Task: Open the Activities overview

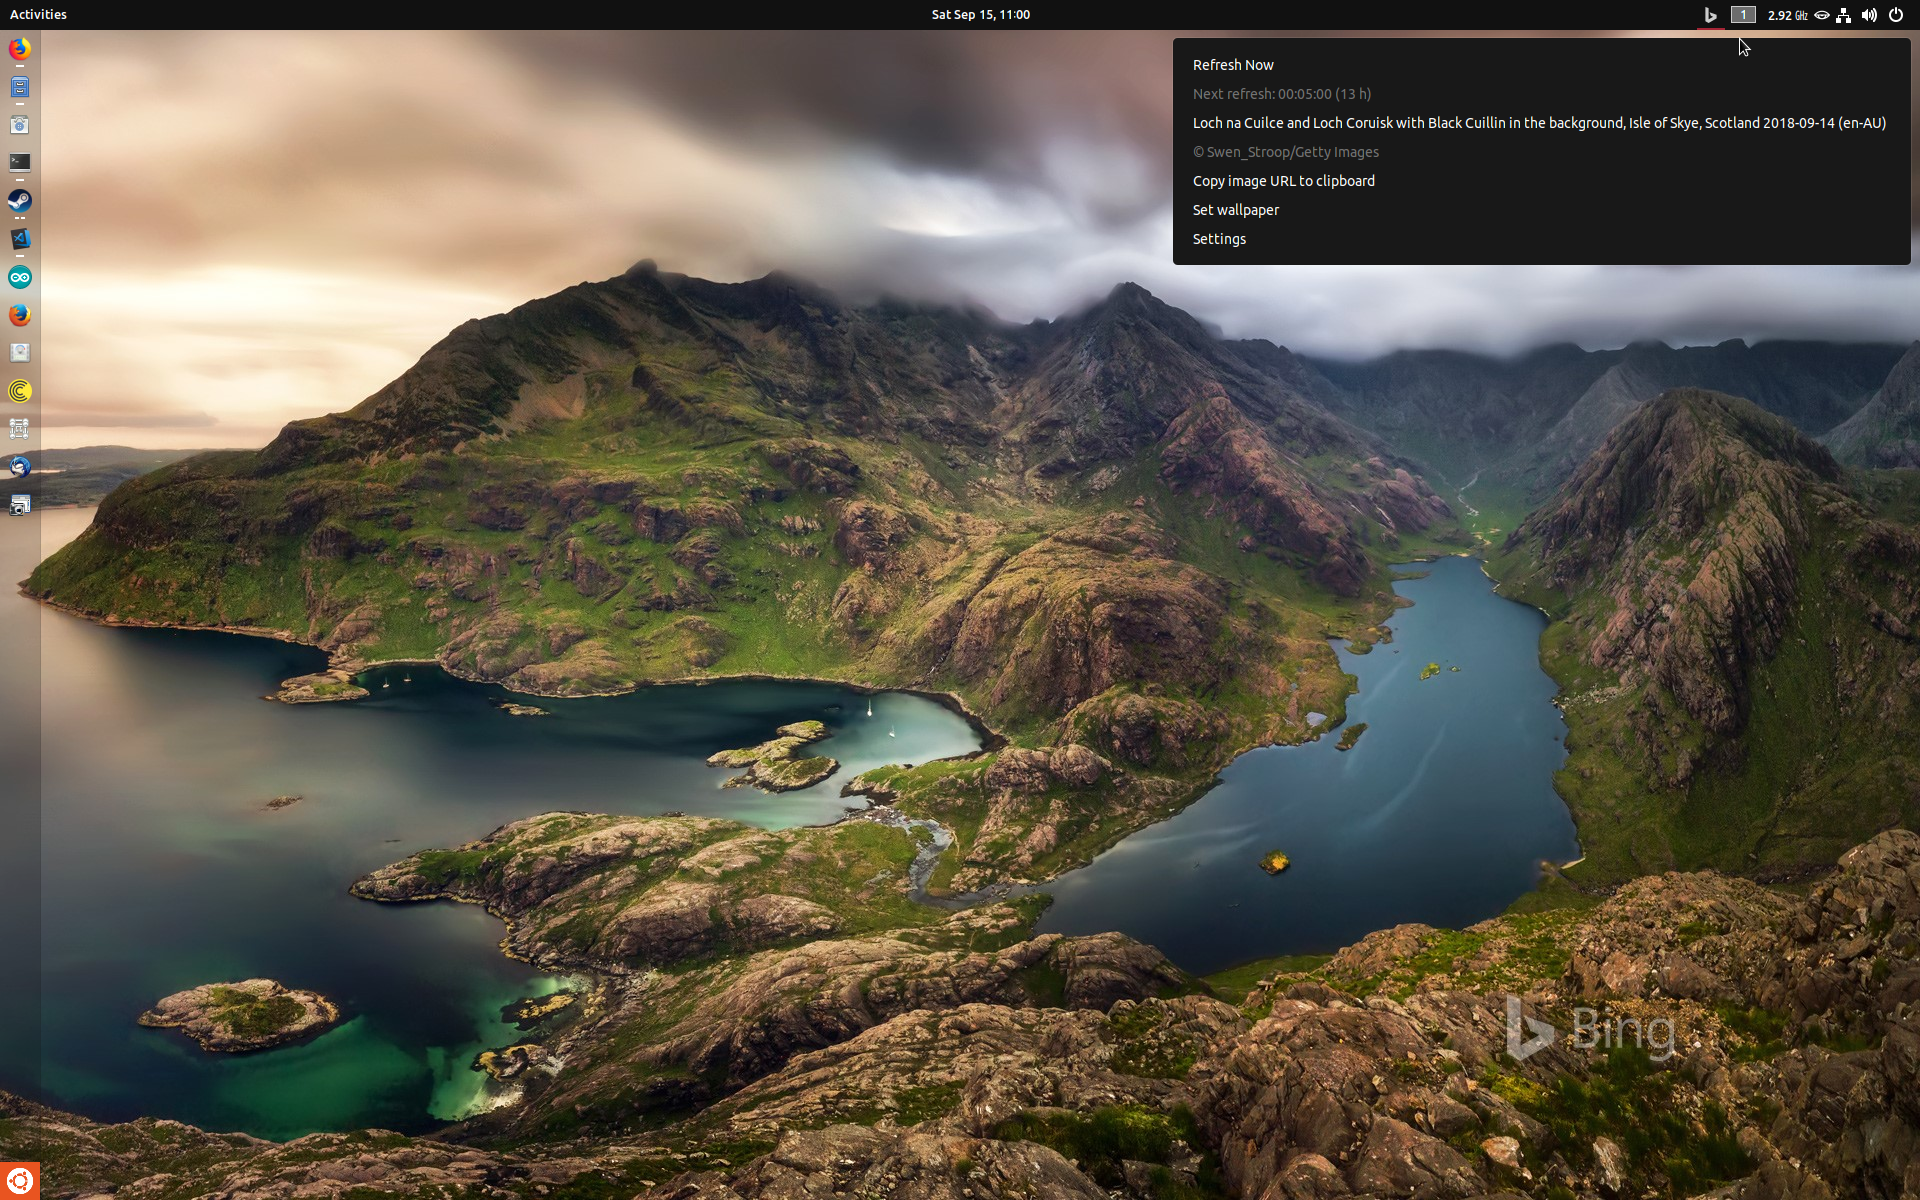Action: pos(38,15)
